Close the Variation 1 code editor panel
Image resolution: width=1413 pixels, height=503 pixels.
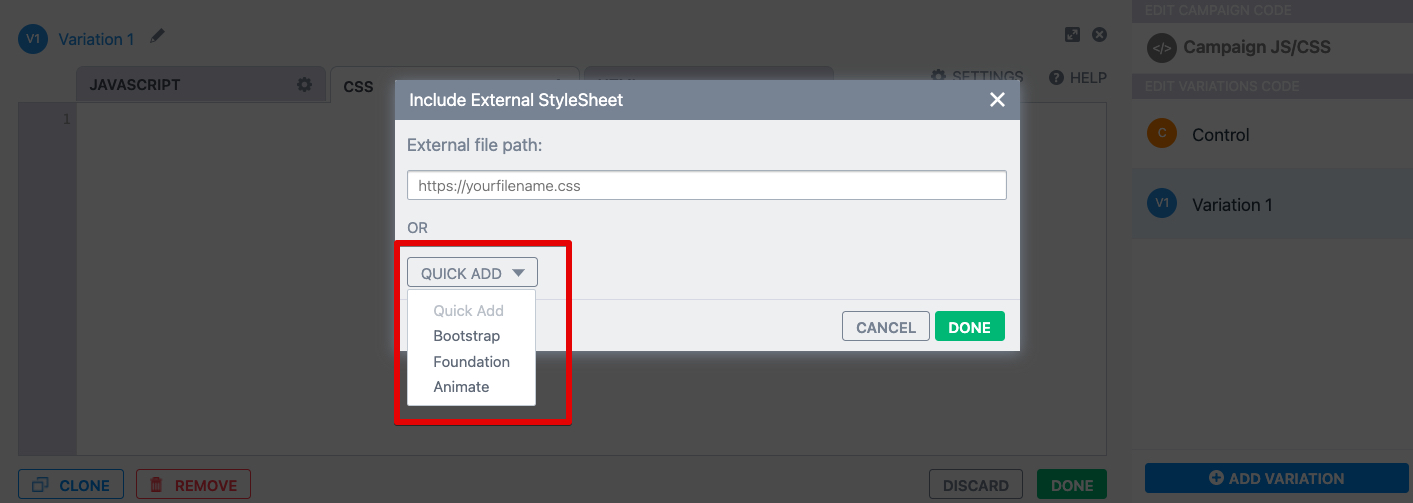coord(1099,35)
